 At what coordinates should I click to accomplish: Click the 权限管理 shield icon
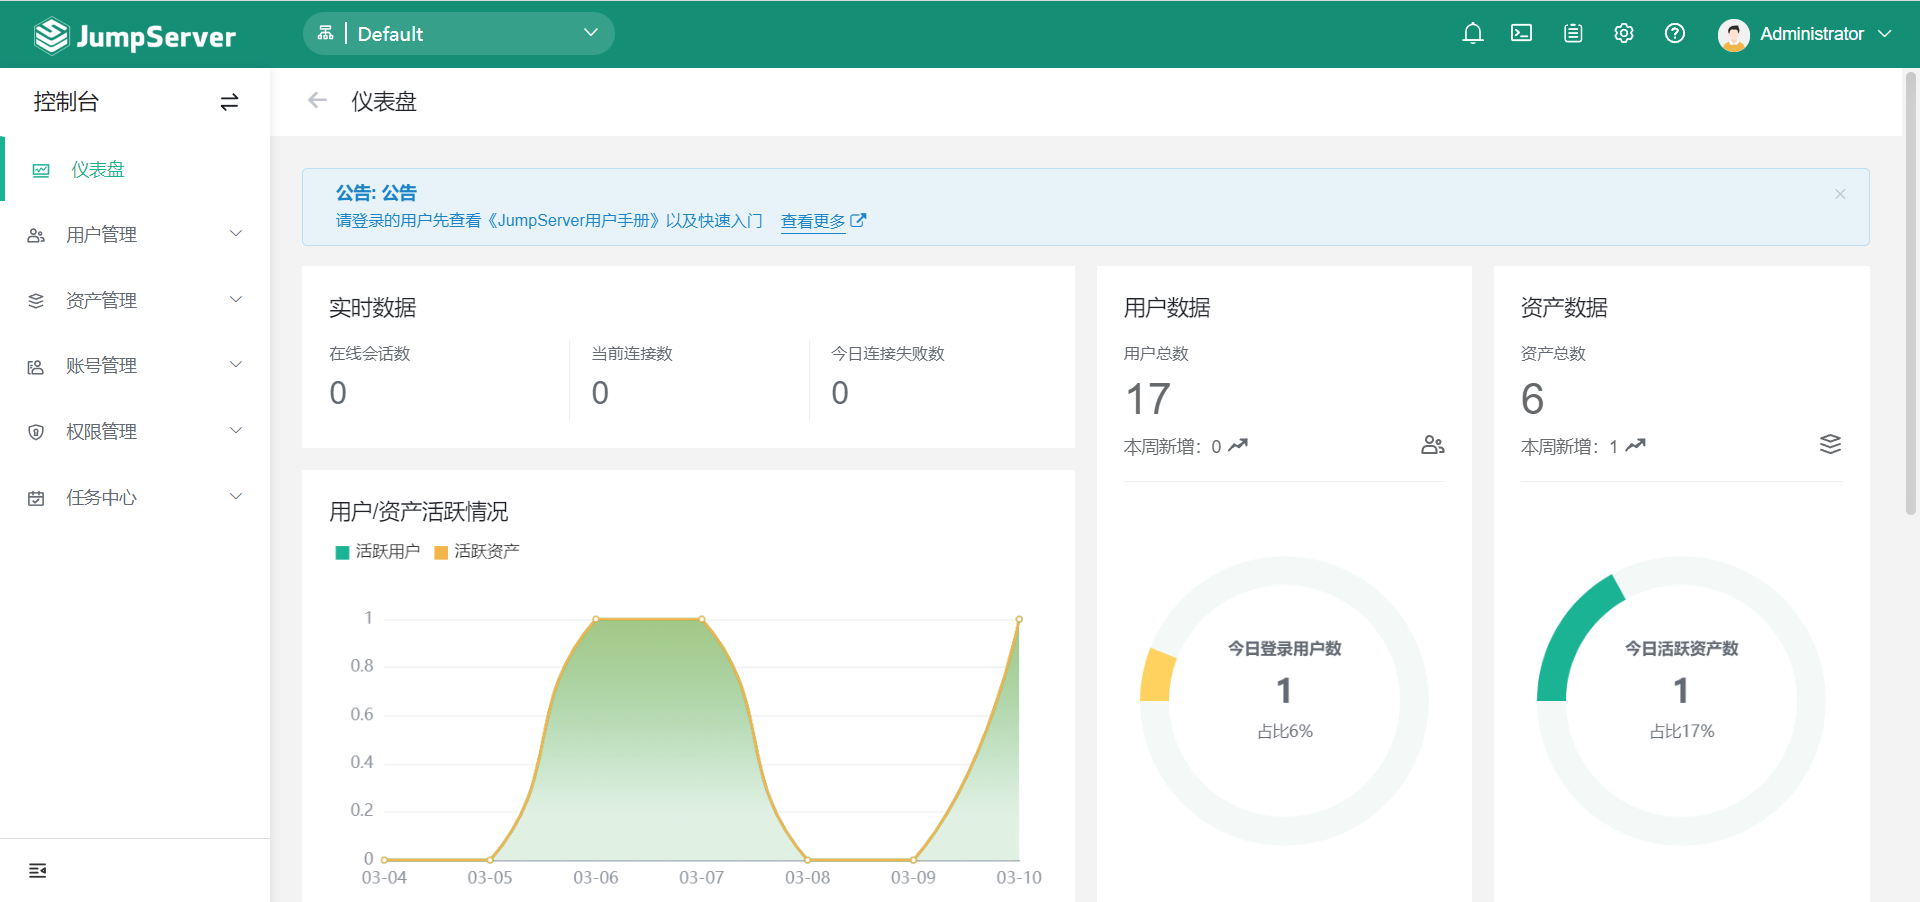[x=36, y=432]
